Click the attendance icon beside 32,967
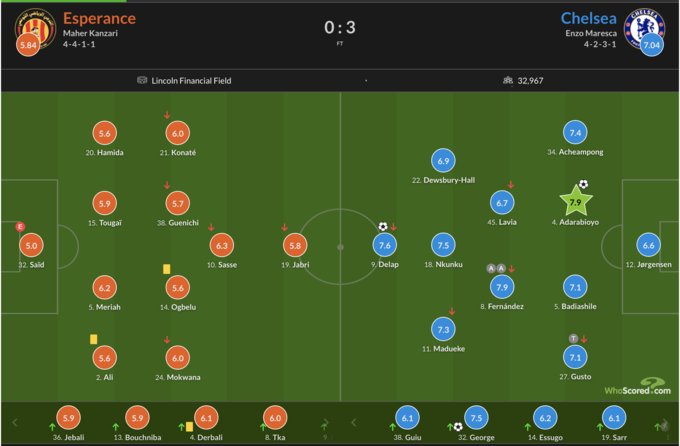Image resolution: width=680 pixels, height=446 pixels. [507, 80]
